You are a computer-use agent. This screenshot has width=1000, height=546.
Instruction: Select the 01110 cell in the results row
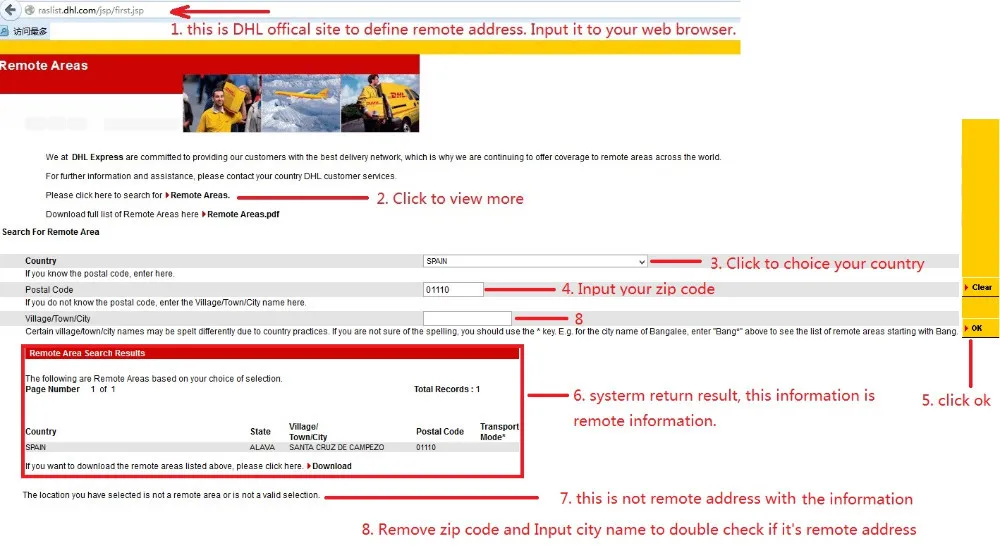coord(426,447)
